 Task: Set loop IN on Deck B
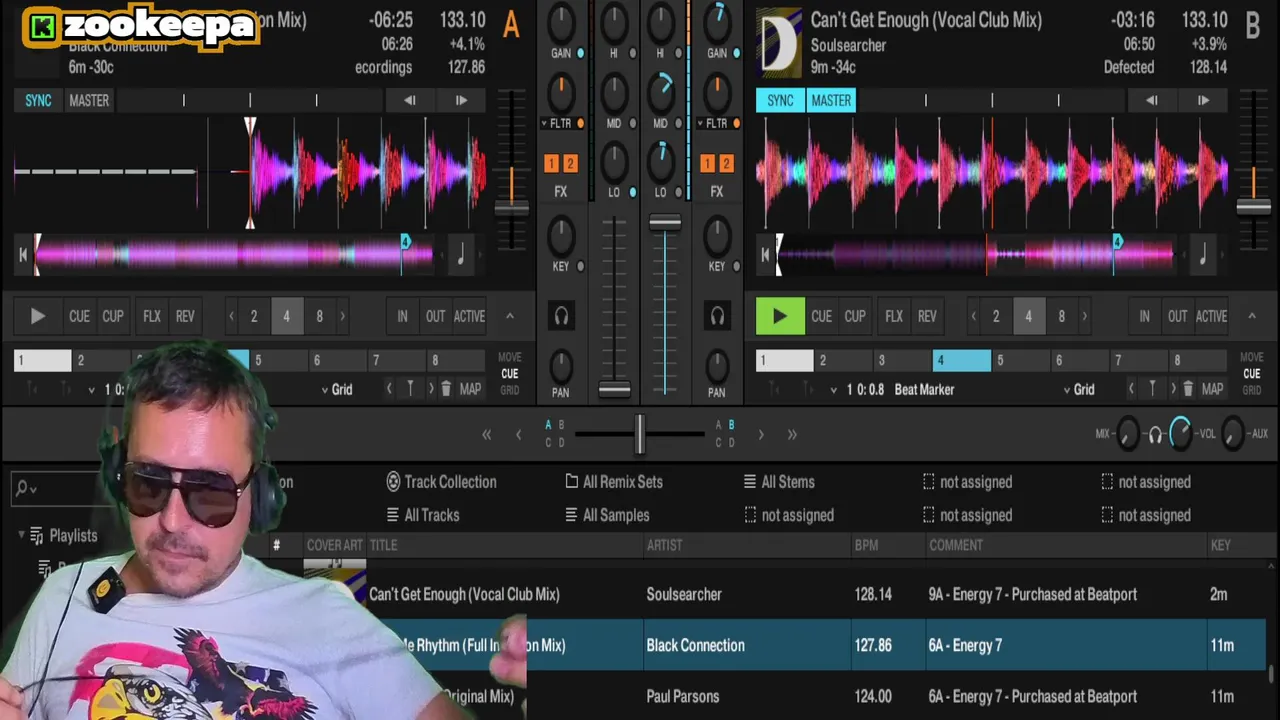(1144, 316)
